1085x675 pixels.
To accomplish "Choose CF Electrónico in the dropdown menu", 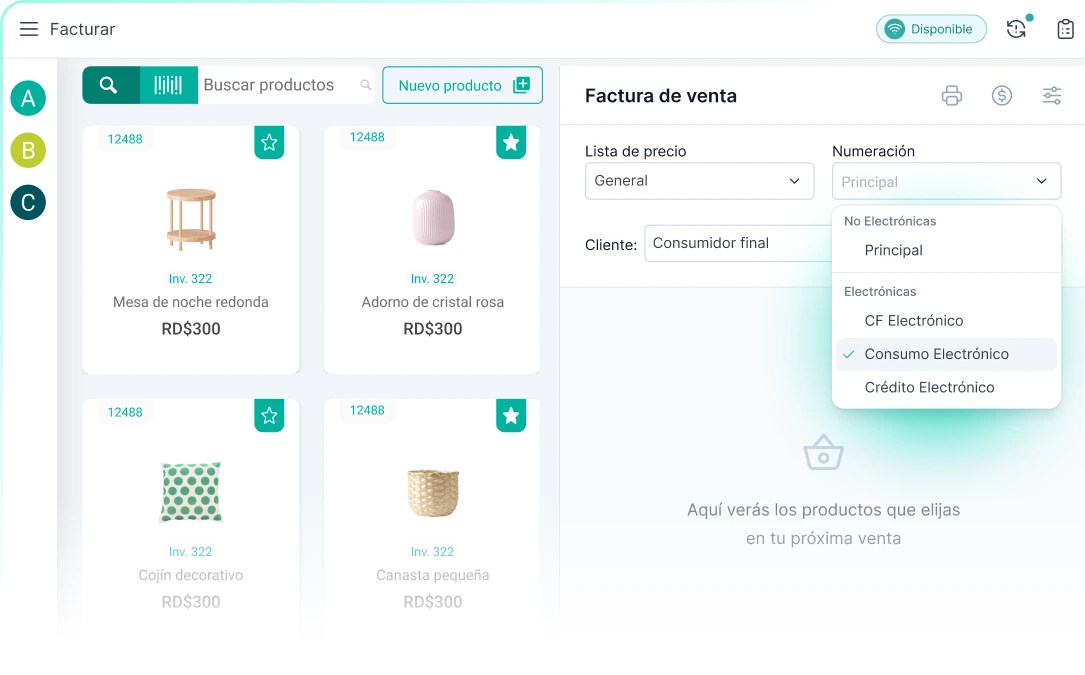I will [x=915, y=320].
